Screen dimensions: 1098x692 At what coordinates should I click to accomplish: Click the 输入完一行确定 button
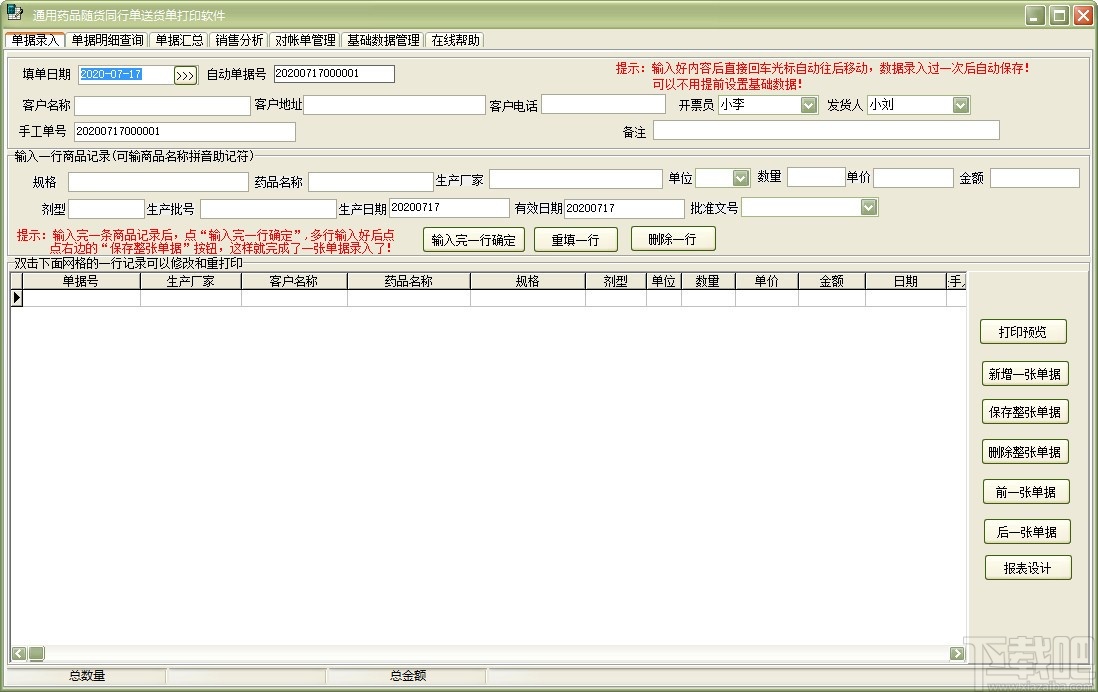(473, 239)
